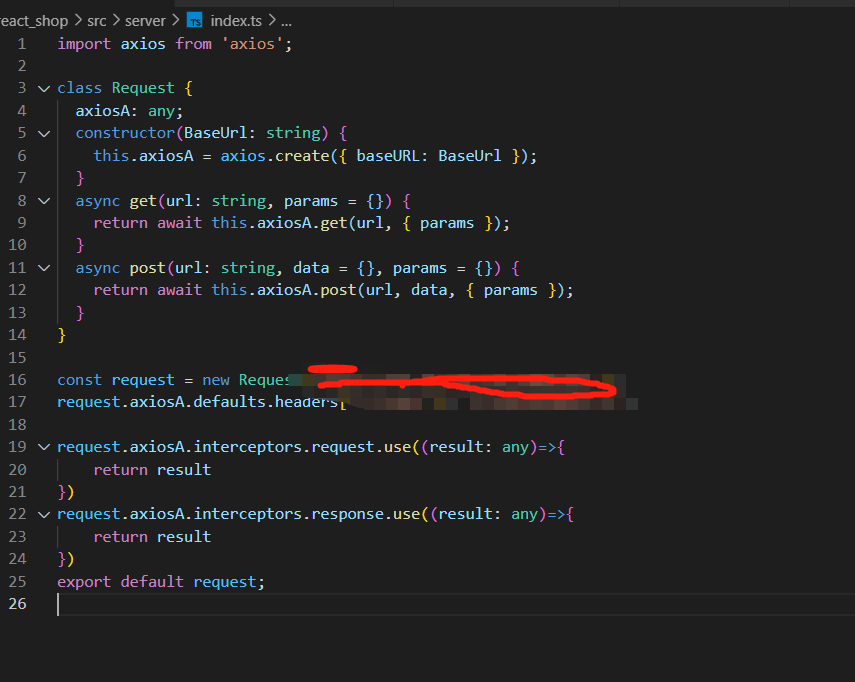Click 'interceptors.response.use' on line 22
Screen dimensions: 855x682
306,514
